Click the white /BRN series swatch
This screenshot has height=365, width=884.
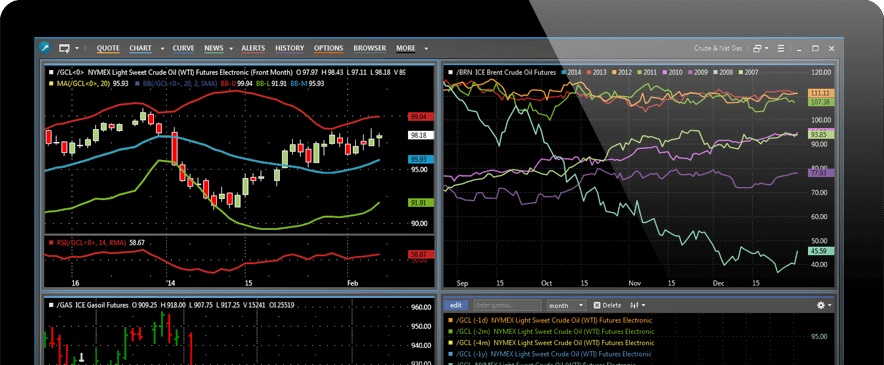point(450,73)
